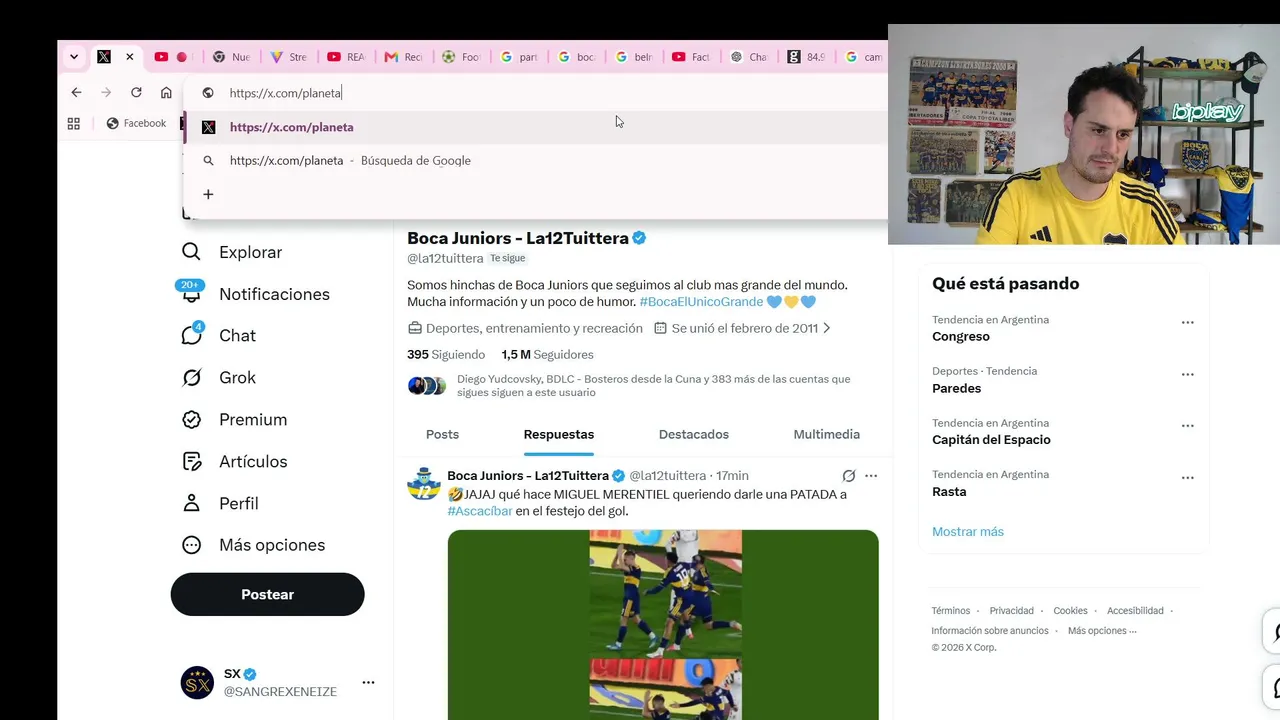Open the Grok icon in the sidebar
The height and width of the screenshot is (720, 1280).
tap(191, 378)
